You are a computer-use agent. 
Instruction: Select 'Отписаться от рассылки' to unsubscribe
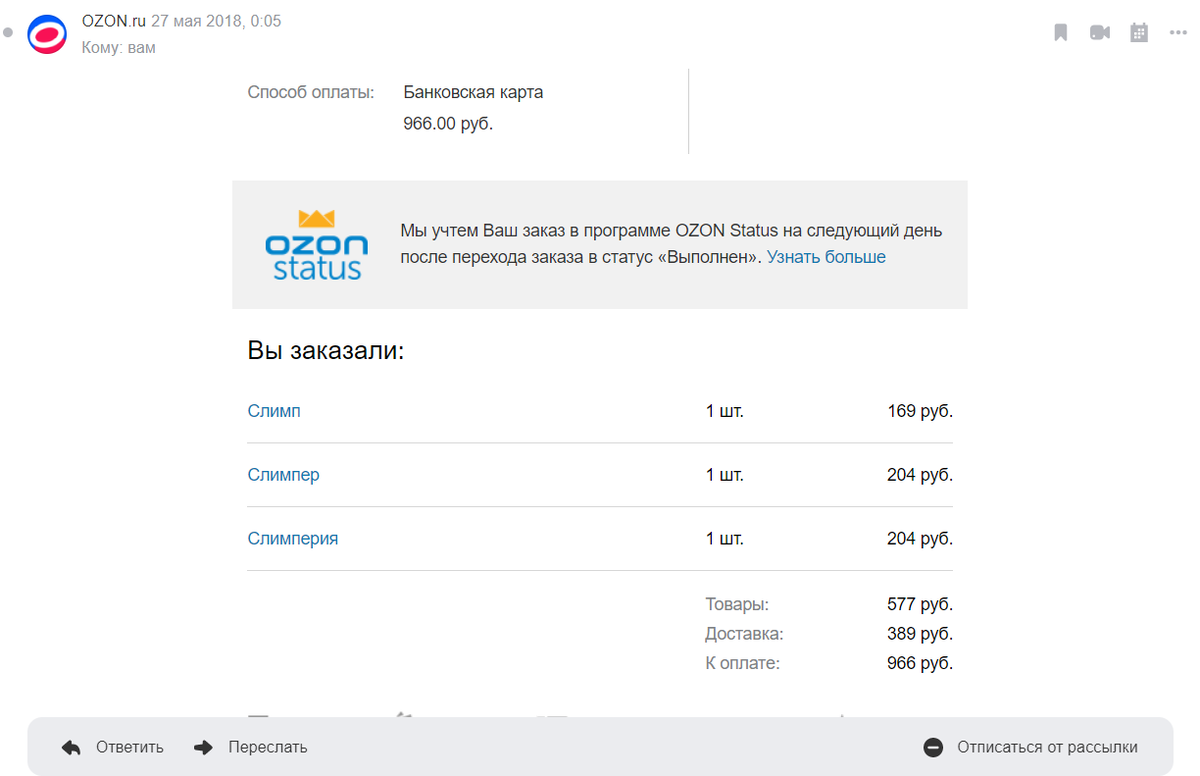[x=1047, y=746]
